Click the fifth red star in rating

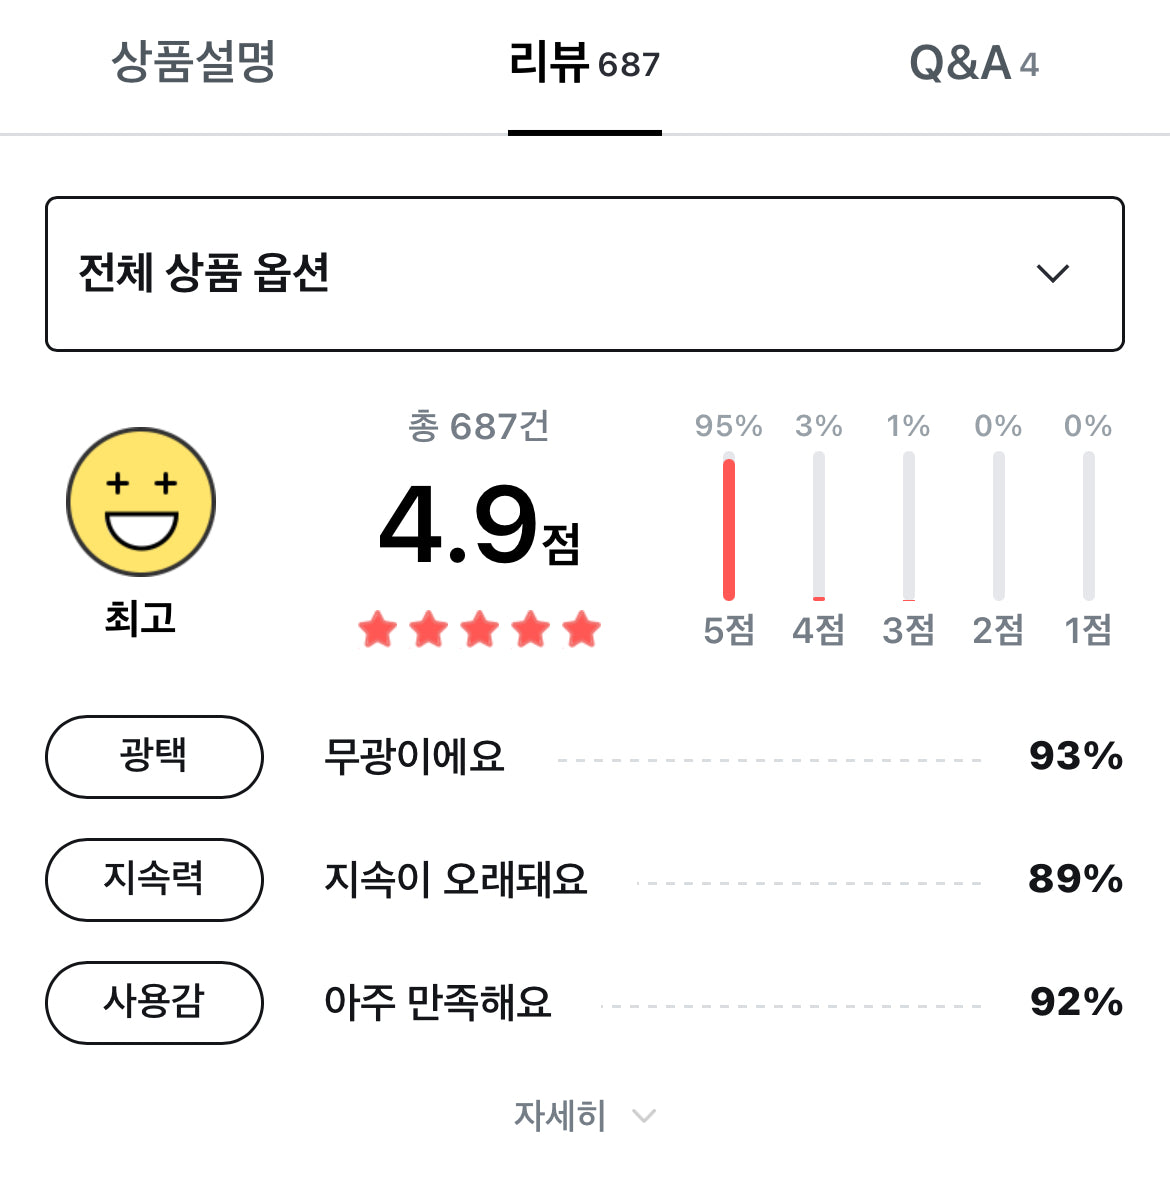(582, 630)
